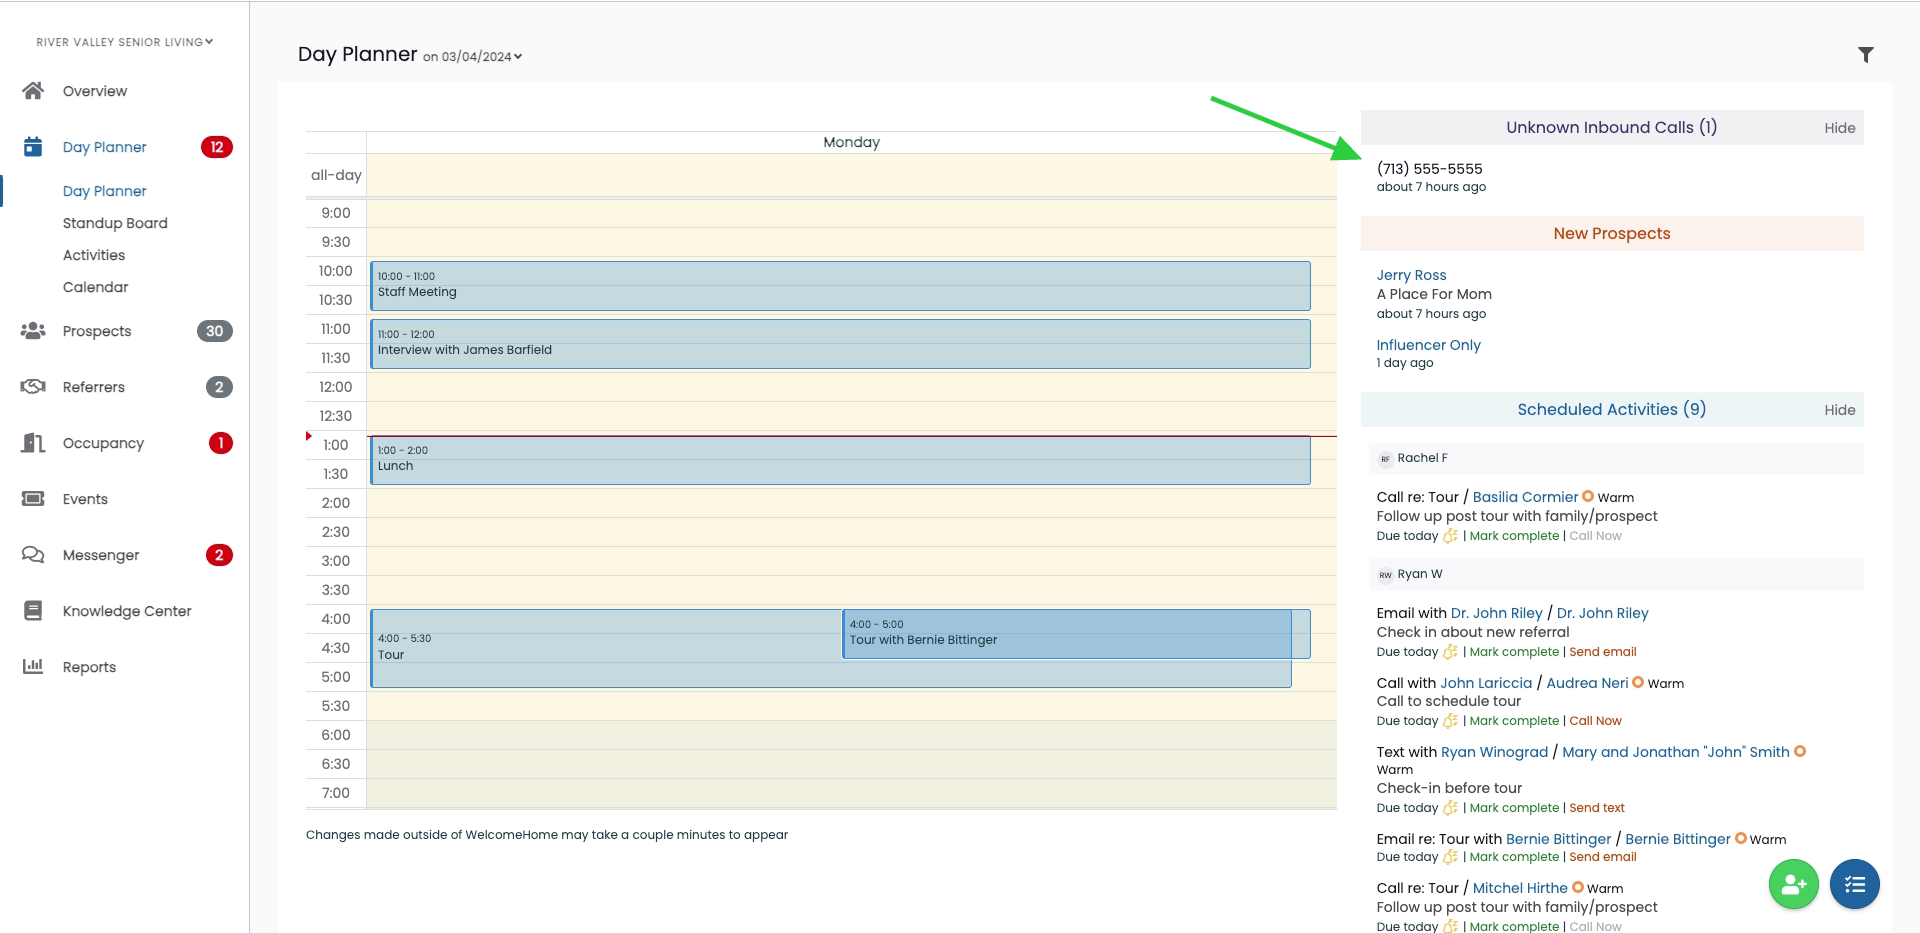Screen dimensions: 1920x933
Task: Click Send text for Ryan Winograd activity
Action: (1597, 808)
